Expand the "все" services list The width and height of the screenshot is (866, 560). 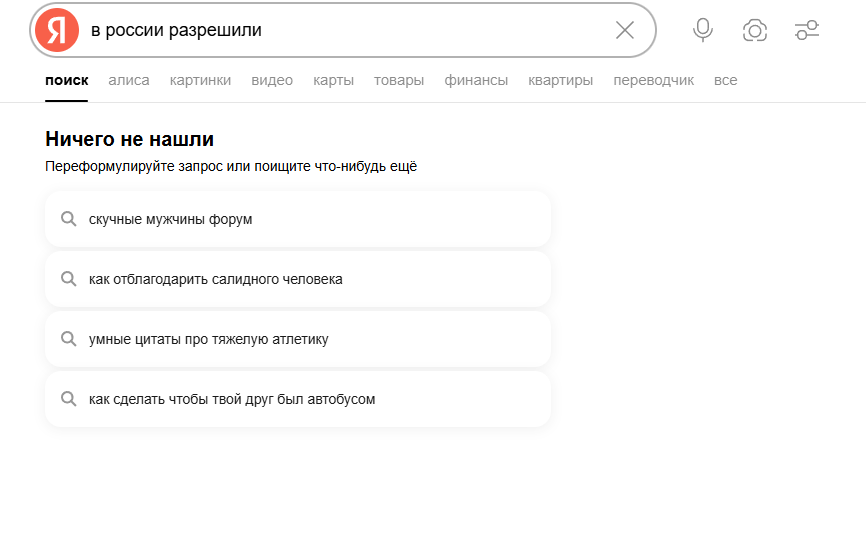(726, 80)
